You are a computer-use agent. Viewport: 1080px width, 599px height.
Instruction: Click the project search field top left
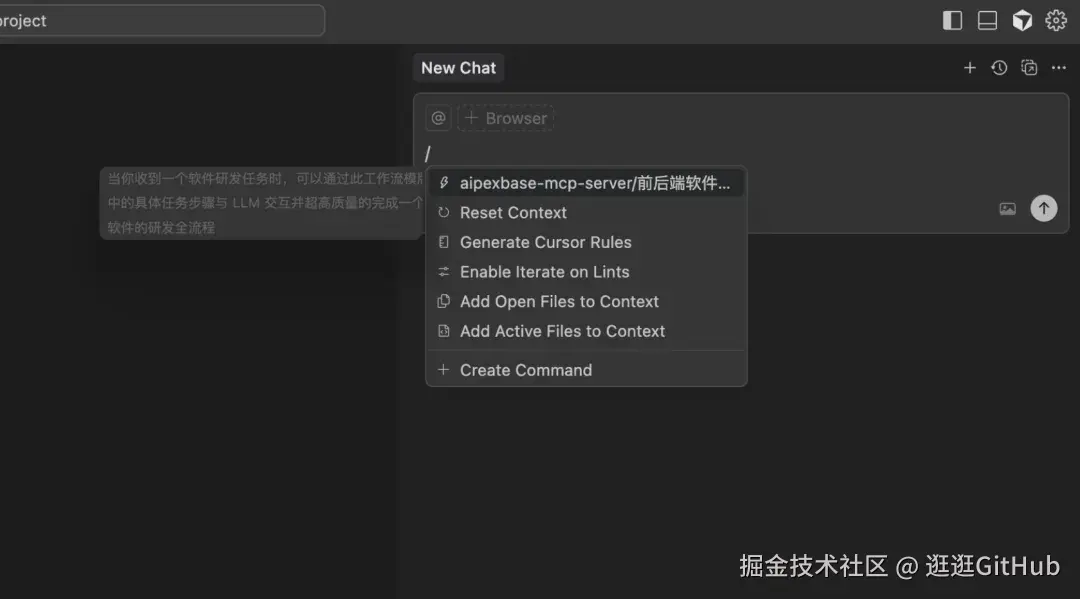pyautogui.click(x=160, y=19)
